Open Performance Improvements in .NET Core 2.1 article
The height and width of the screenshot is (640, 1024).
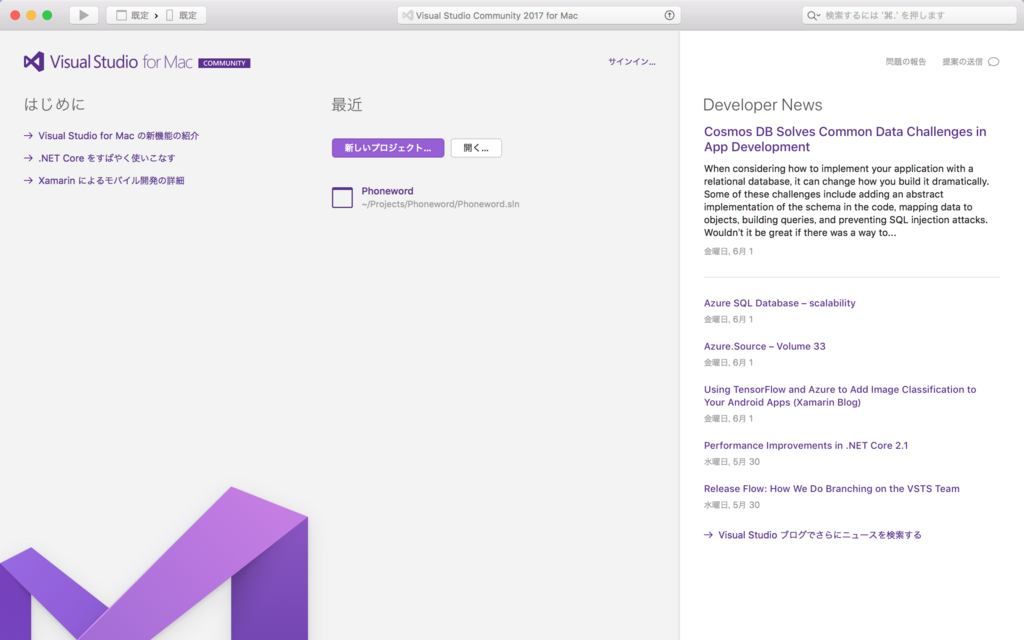point(805,445)
